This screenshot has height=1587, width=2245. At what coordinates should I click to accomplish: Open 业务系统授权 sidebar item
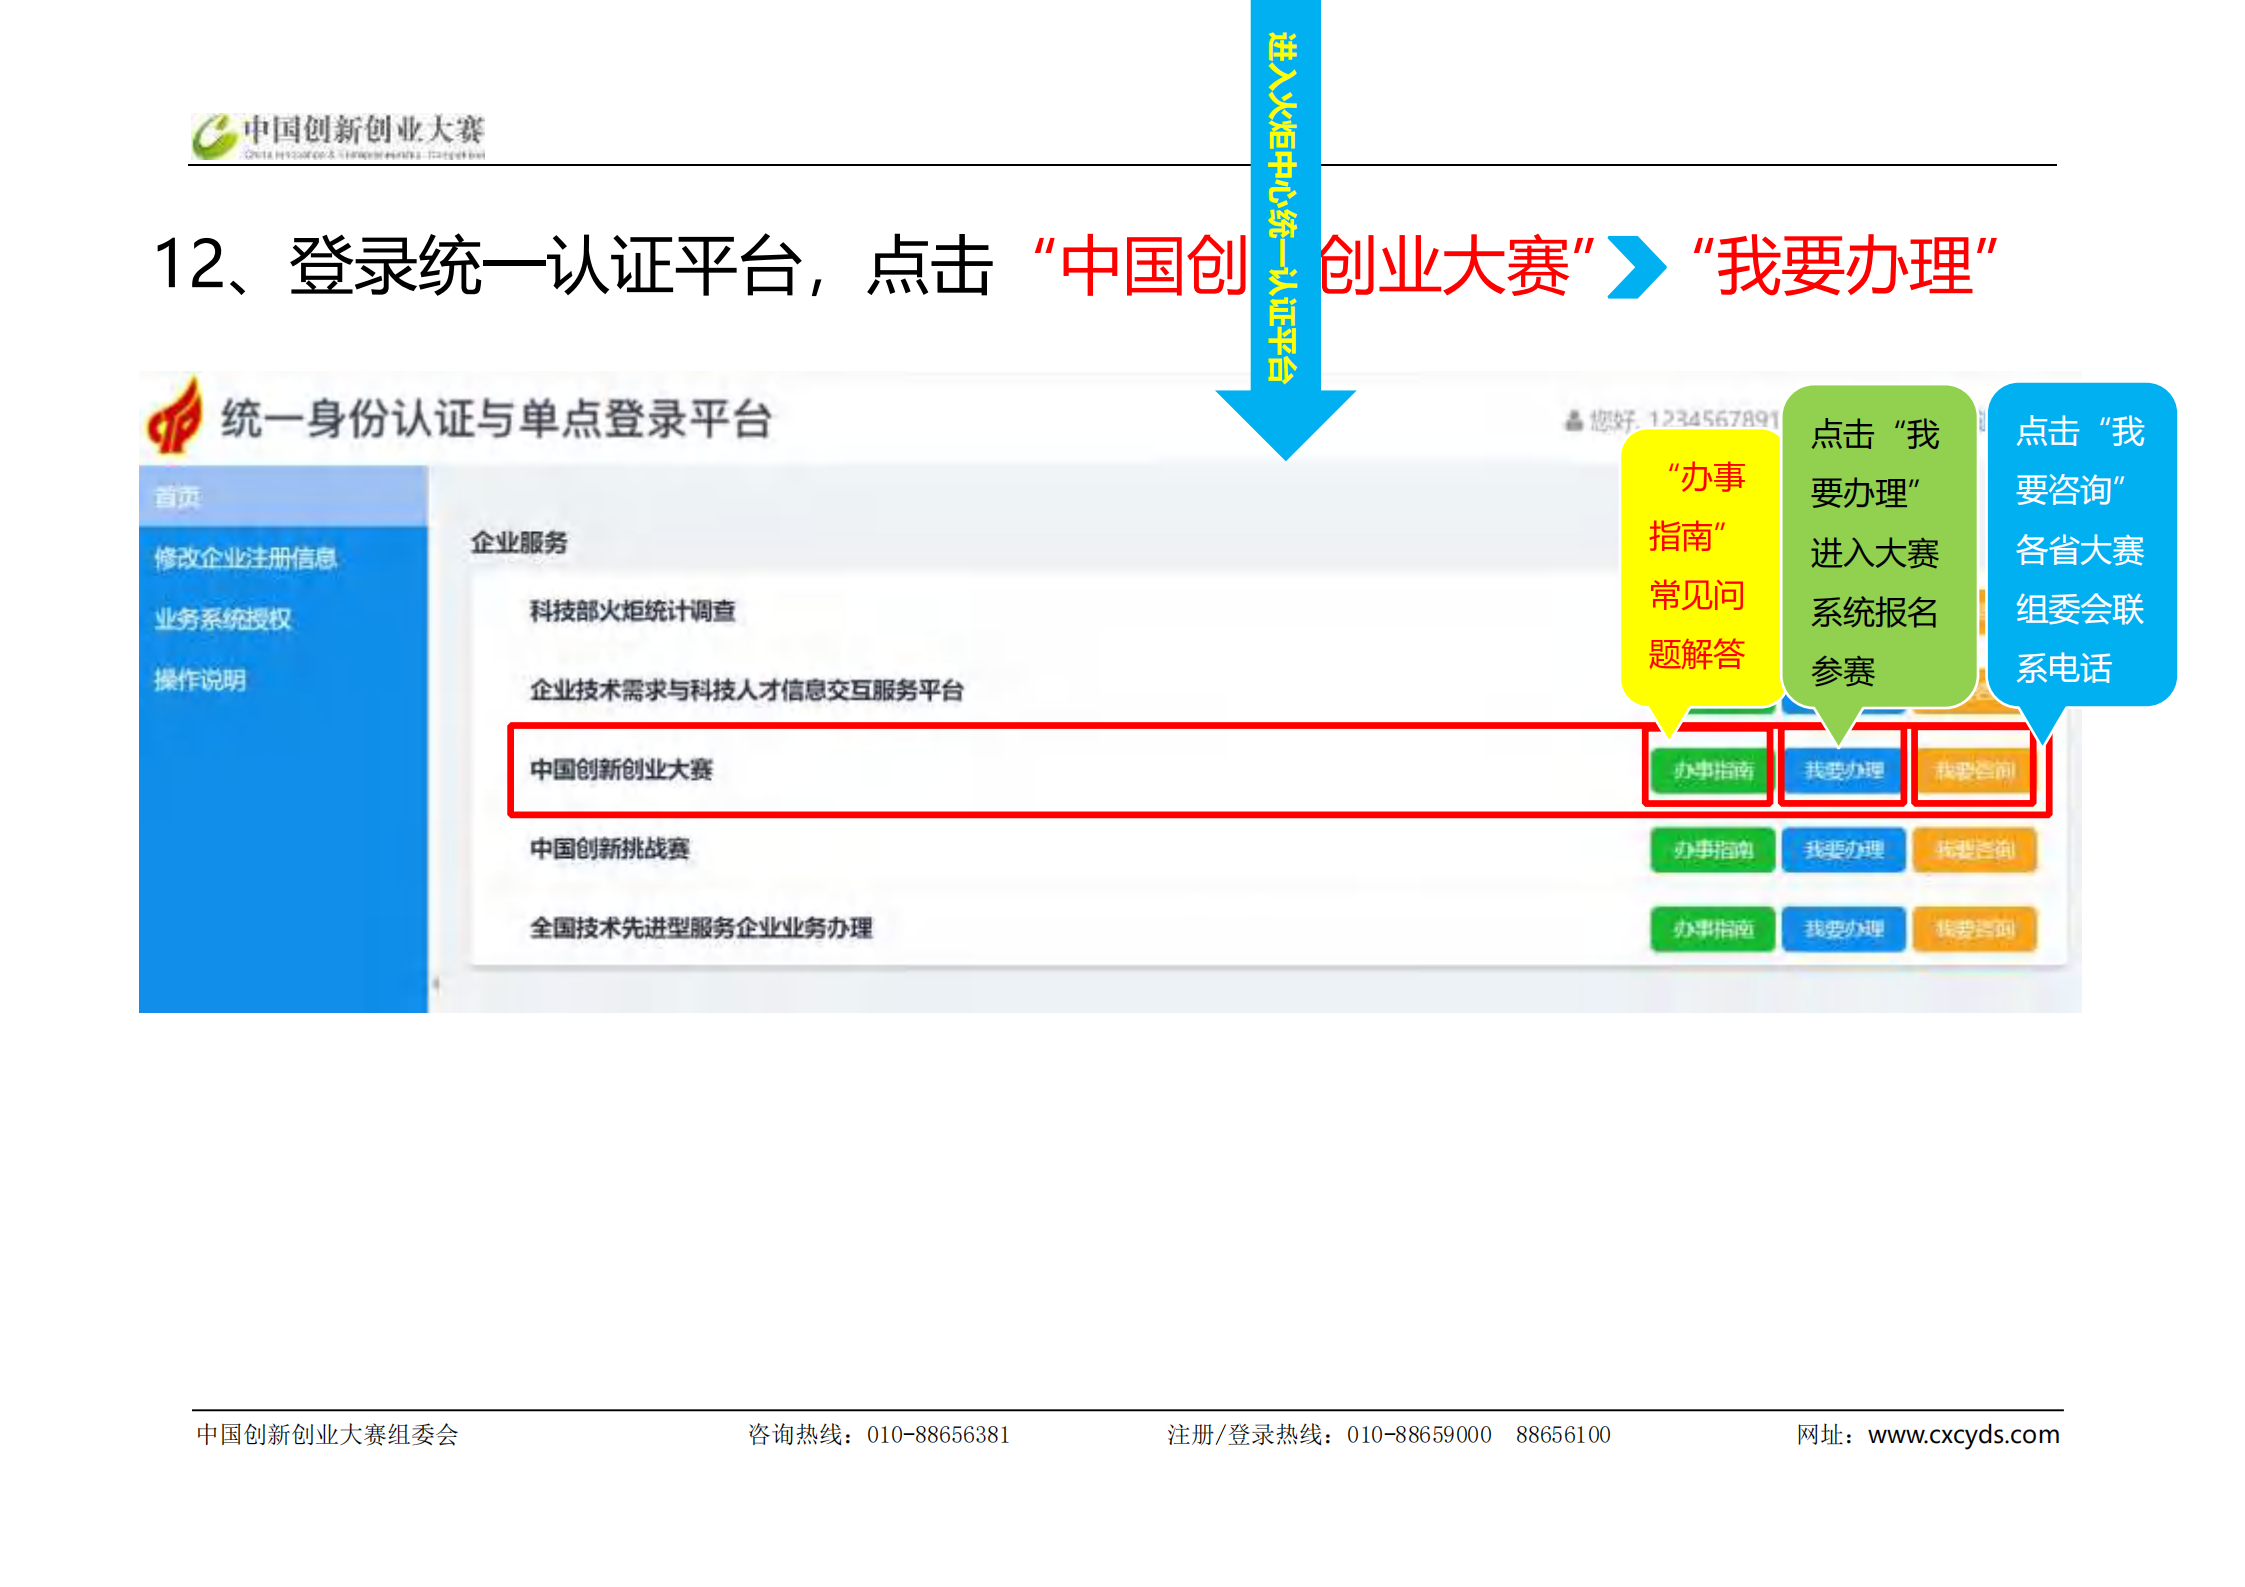(x=223, y=619)
